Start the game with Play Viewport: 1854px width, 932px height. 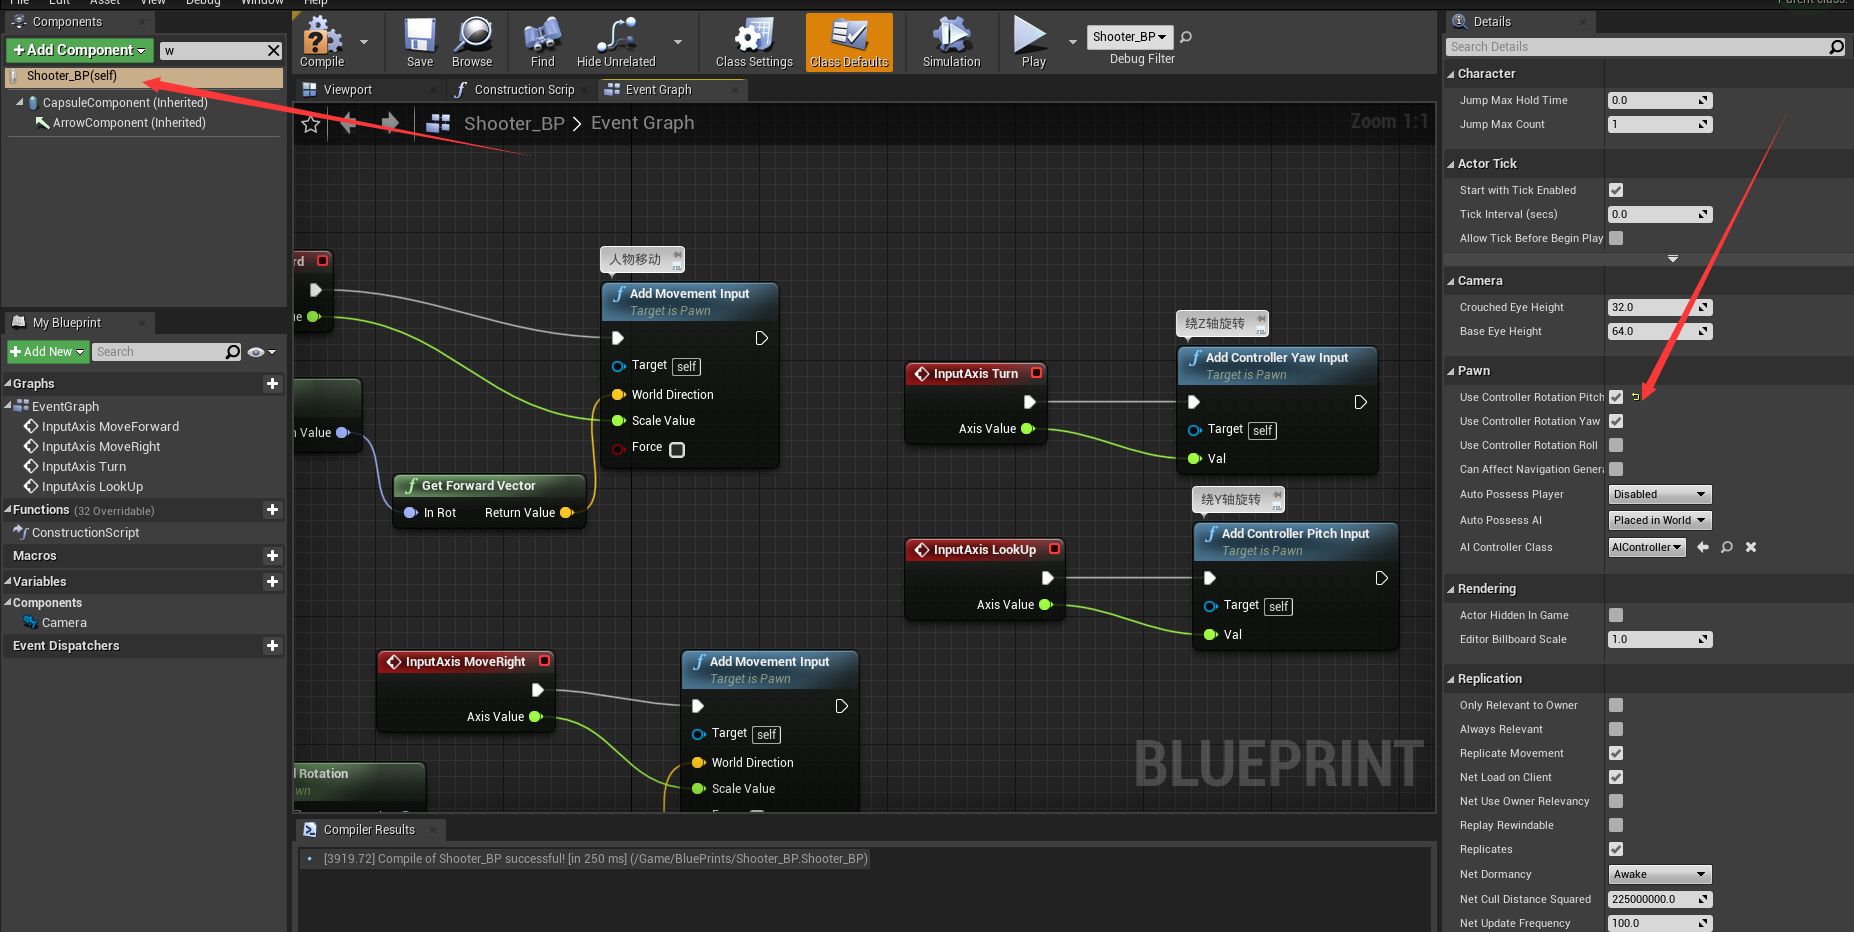tap(1031, 41)
